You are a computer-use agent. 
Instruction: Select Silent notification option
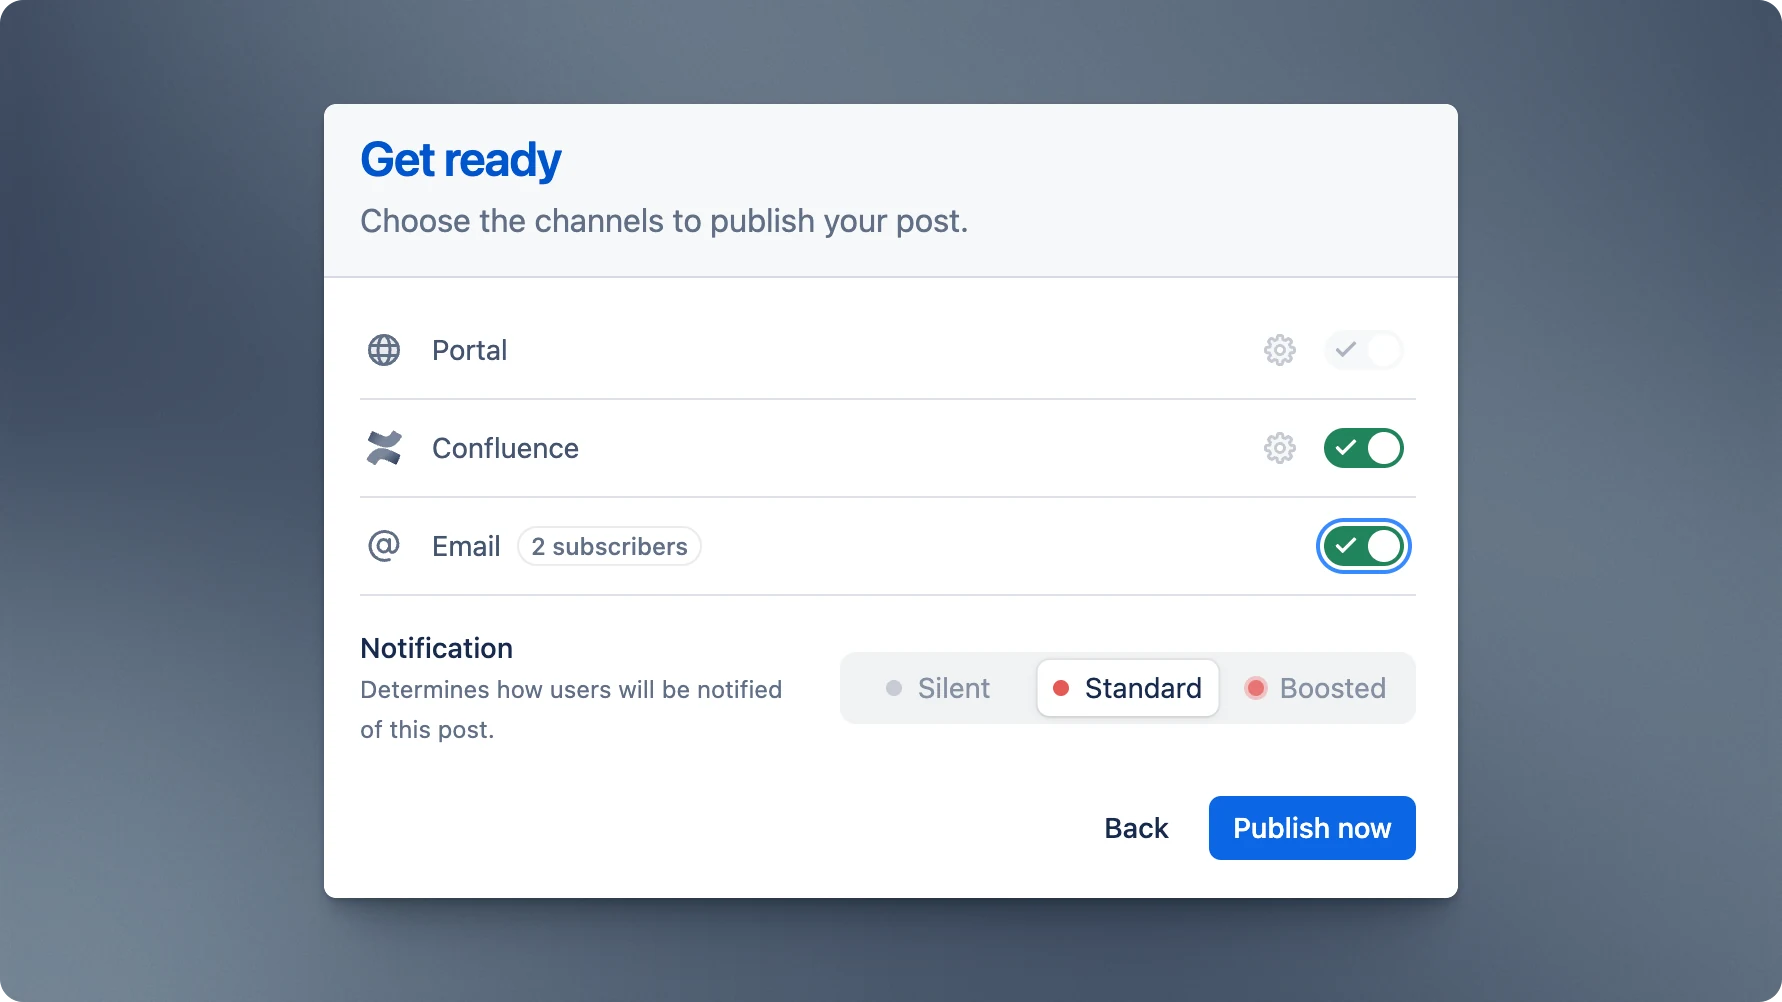pos(938,688)
